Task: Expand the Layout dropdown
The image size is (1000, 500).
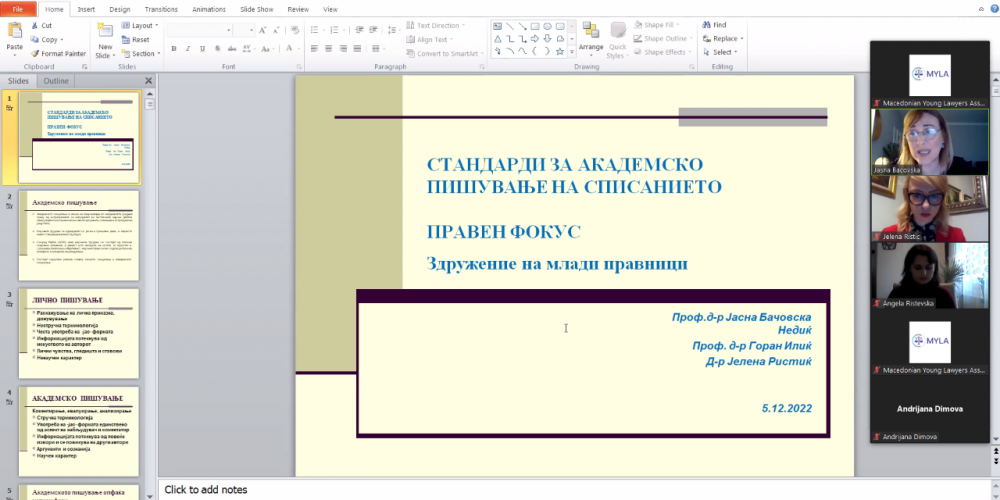Action: coord(144,25)
